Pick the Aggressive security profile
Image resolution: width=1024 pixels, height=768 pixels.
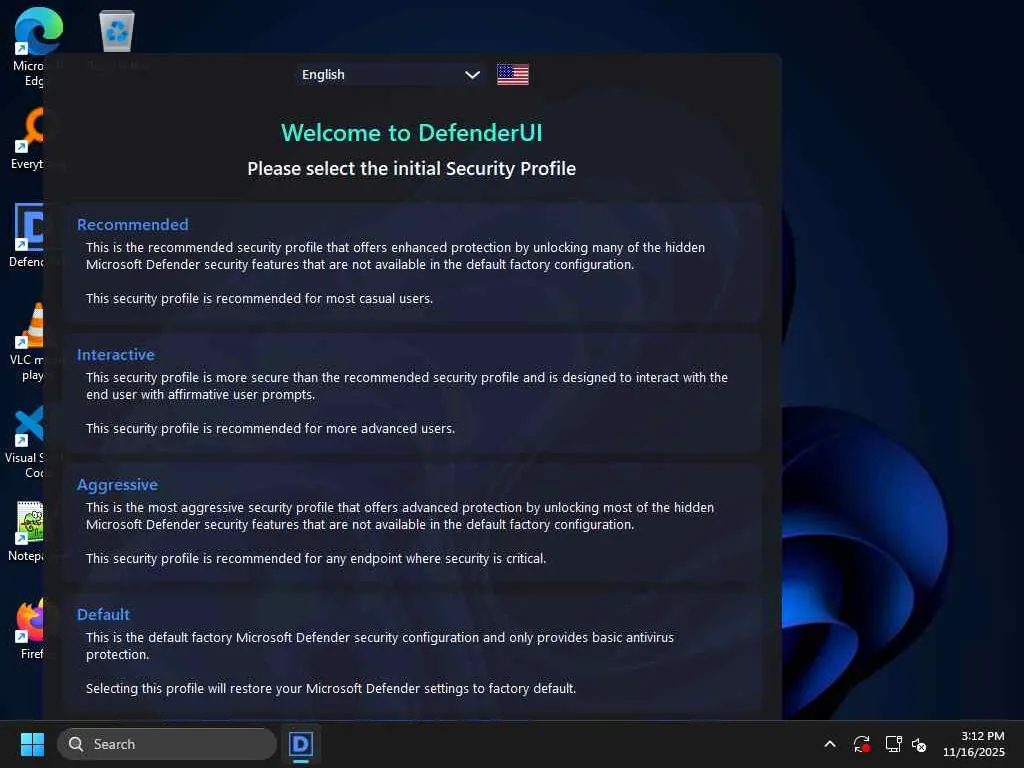(x=413, y=522)
